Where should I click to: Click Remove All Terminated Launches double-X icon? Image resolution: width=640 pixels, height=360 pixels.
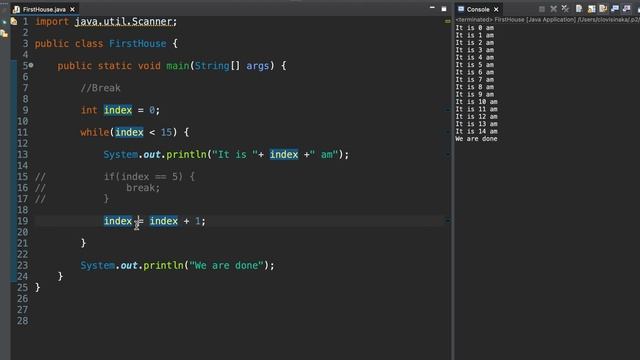point(565,9)
